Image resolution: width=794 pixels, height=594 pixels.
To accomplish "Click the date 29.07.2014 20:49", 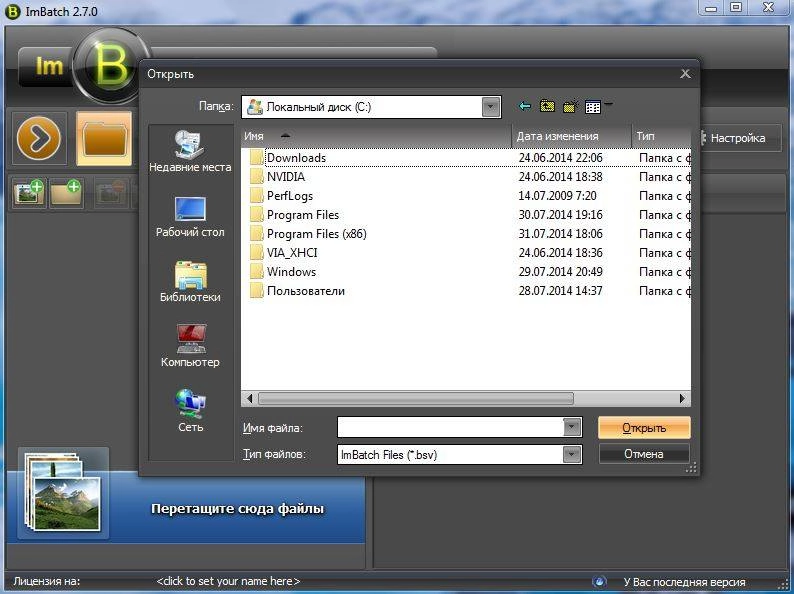I will pyautogui.click(x=560, y=272).
